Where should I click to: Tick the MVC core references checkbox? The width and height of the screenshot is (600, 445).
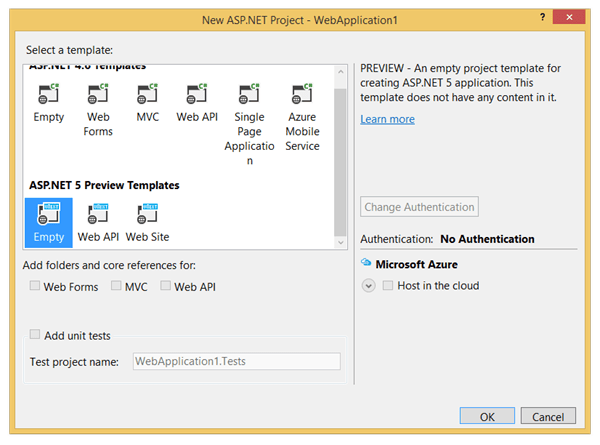tap(116, 285)
